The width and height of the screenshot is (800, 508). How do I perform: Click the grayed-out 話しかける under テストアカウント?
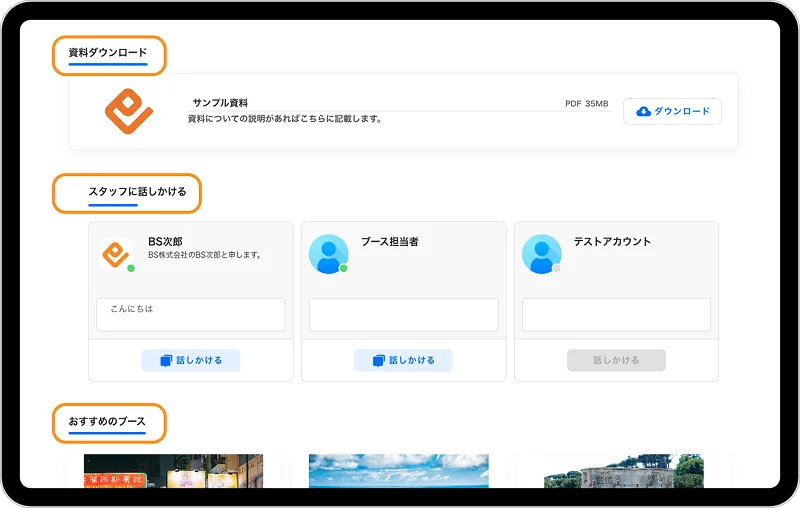tap(616, 360)
